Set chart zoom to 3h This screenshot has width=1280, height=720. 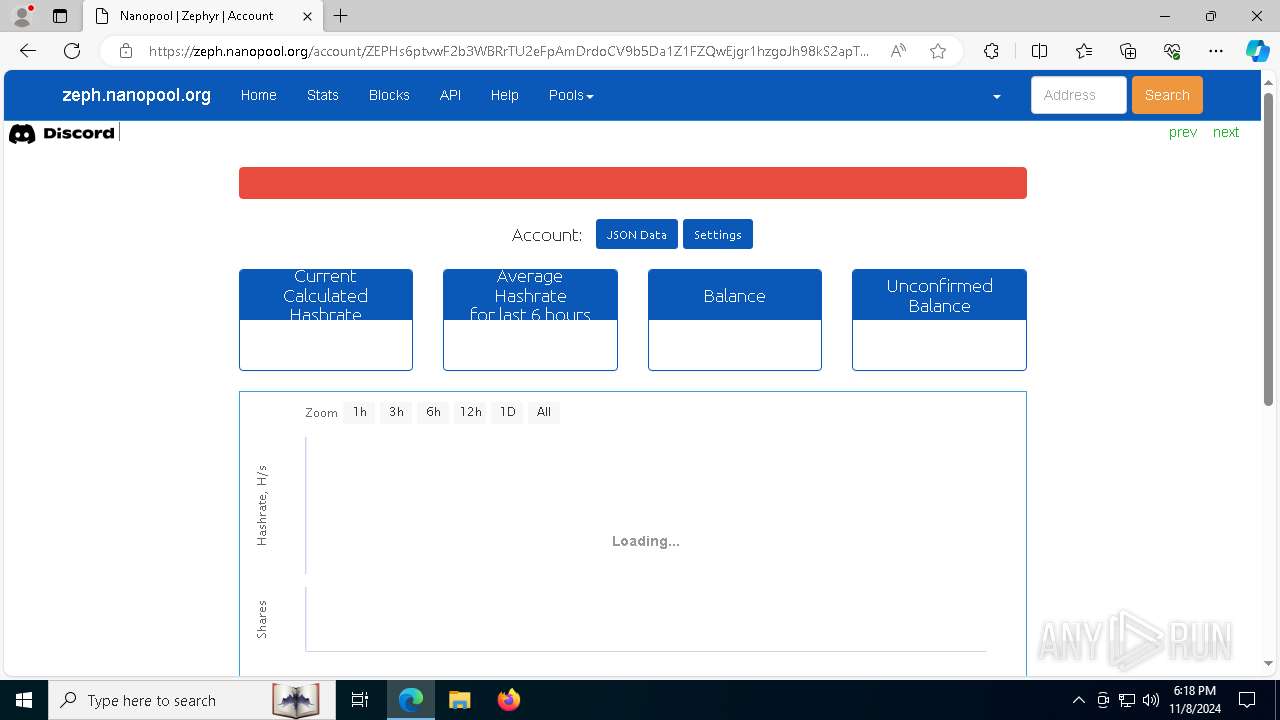397,412
